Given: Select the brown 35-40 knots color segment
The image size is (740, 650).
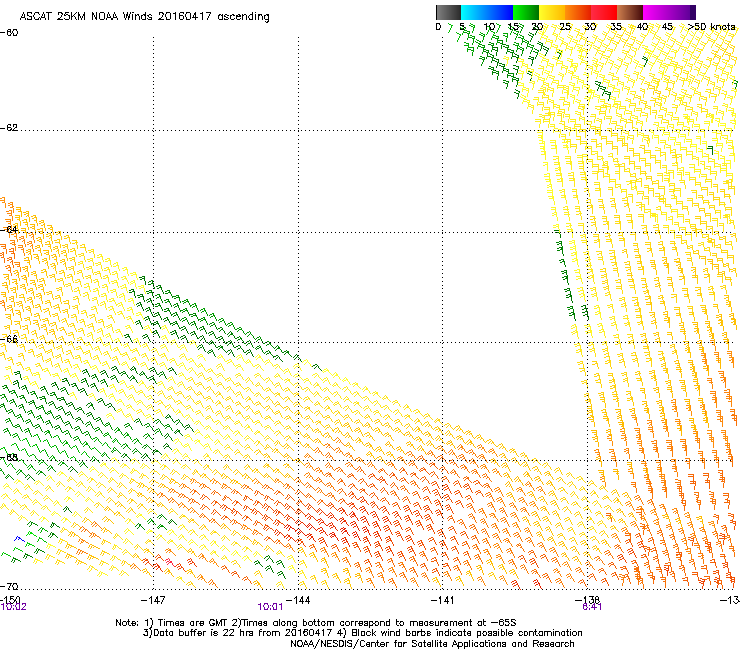Looking at the screenshot, I should click(630, 12).
